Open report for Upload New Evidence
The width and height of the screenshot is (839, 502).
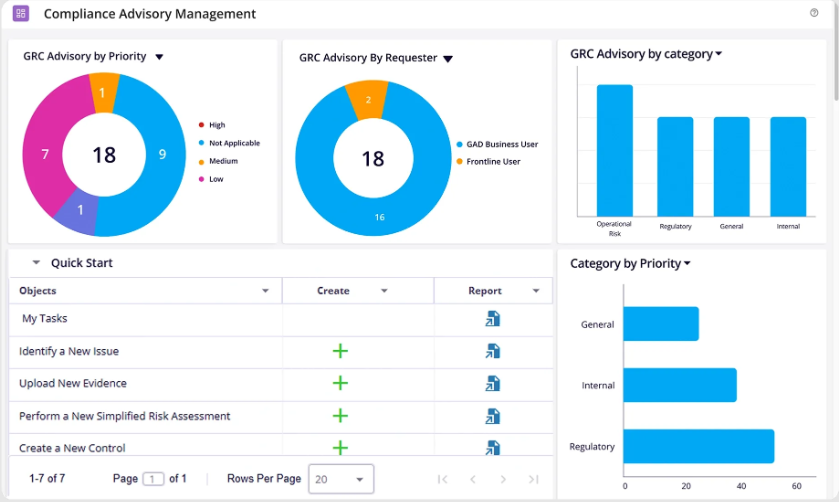point(493,383)
